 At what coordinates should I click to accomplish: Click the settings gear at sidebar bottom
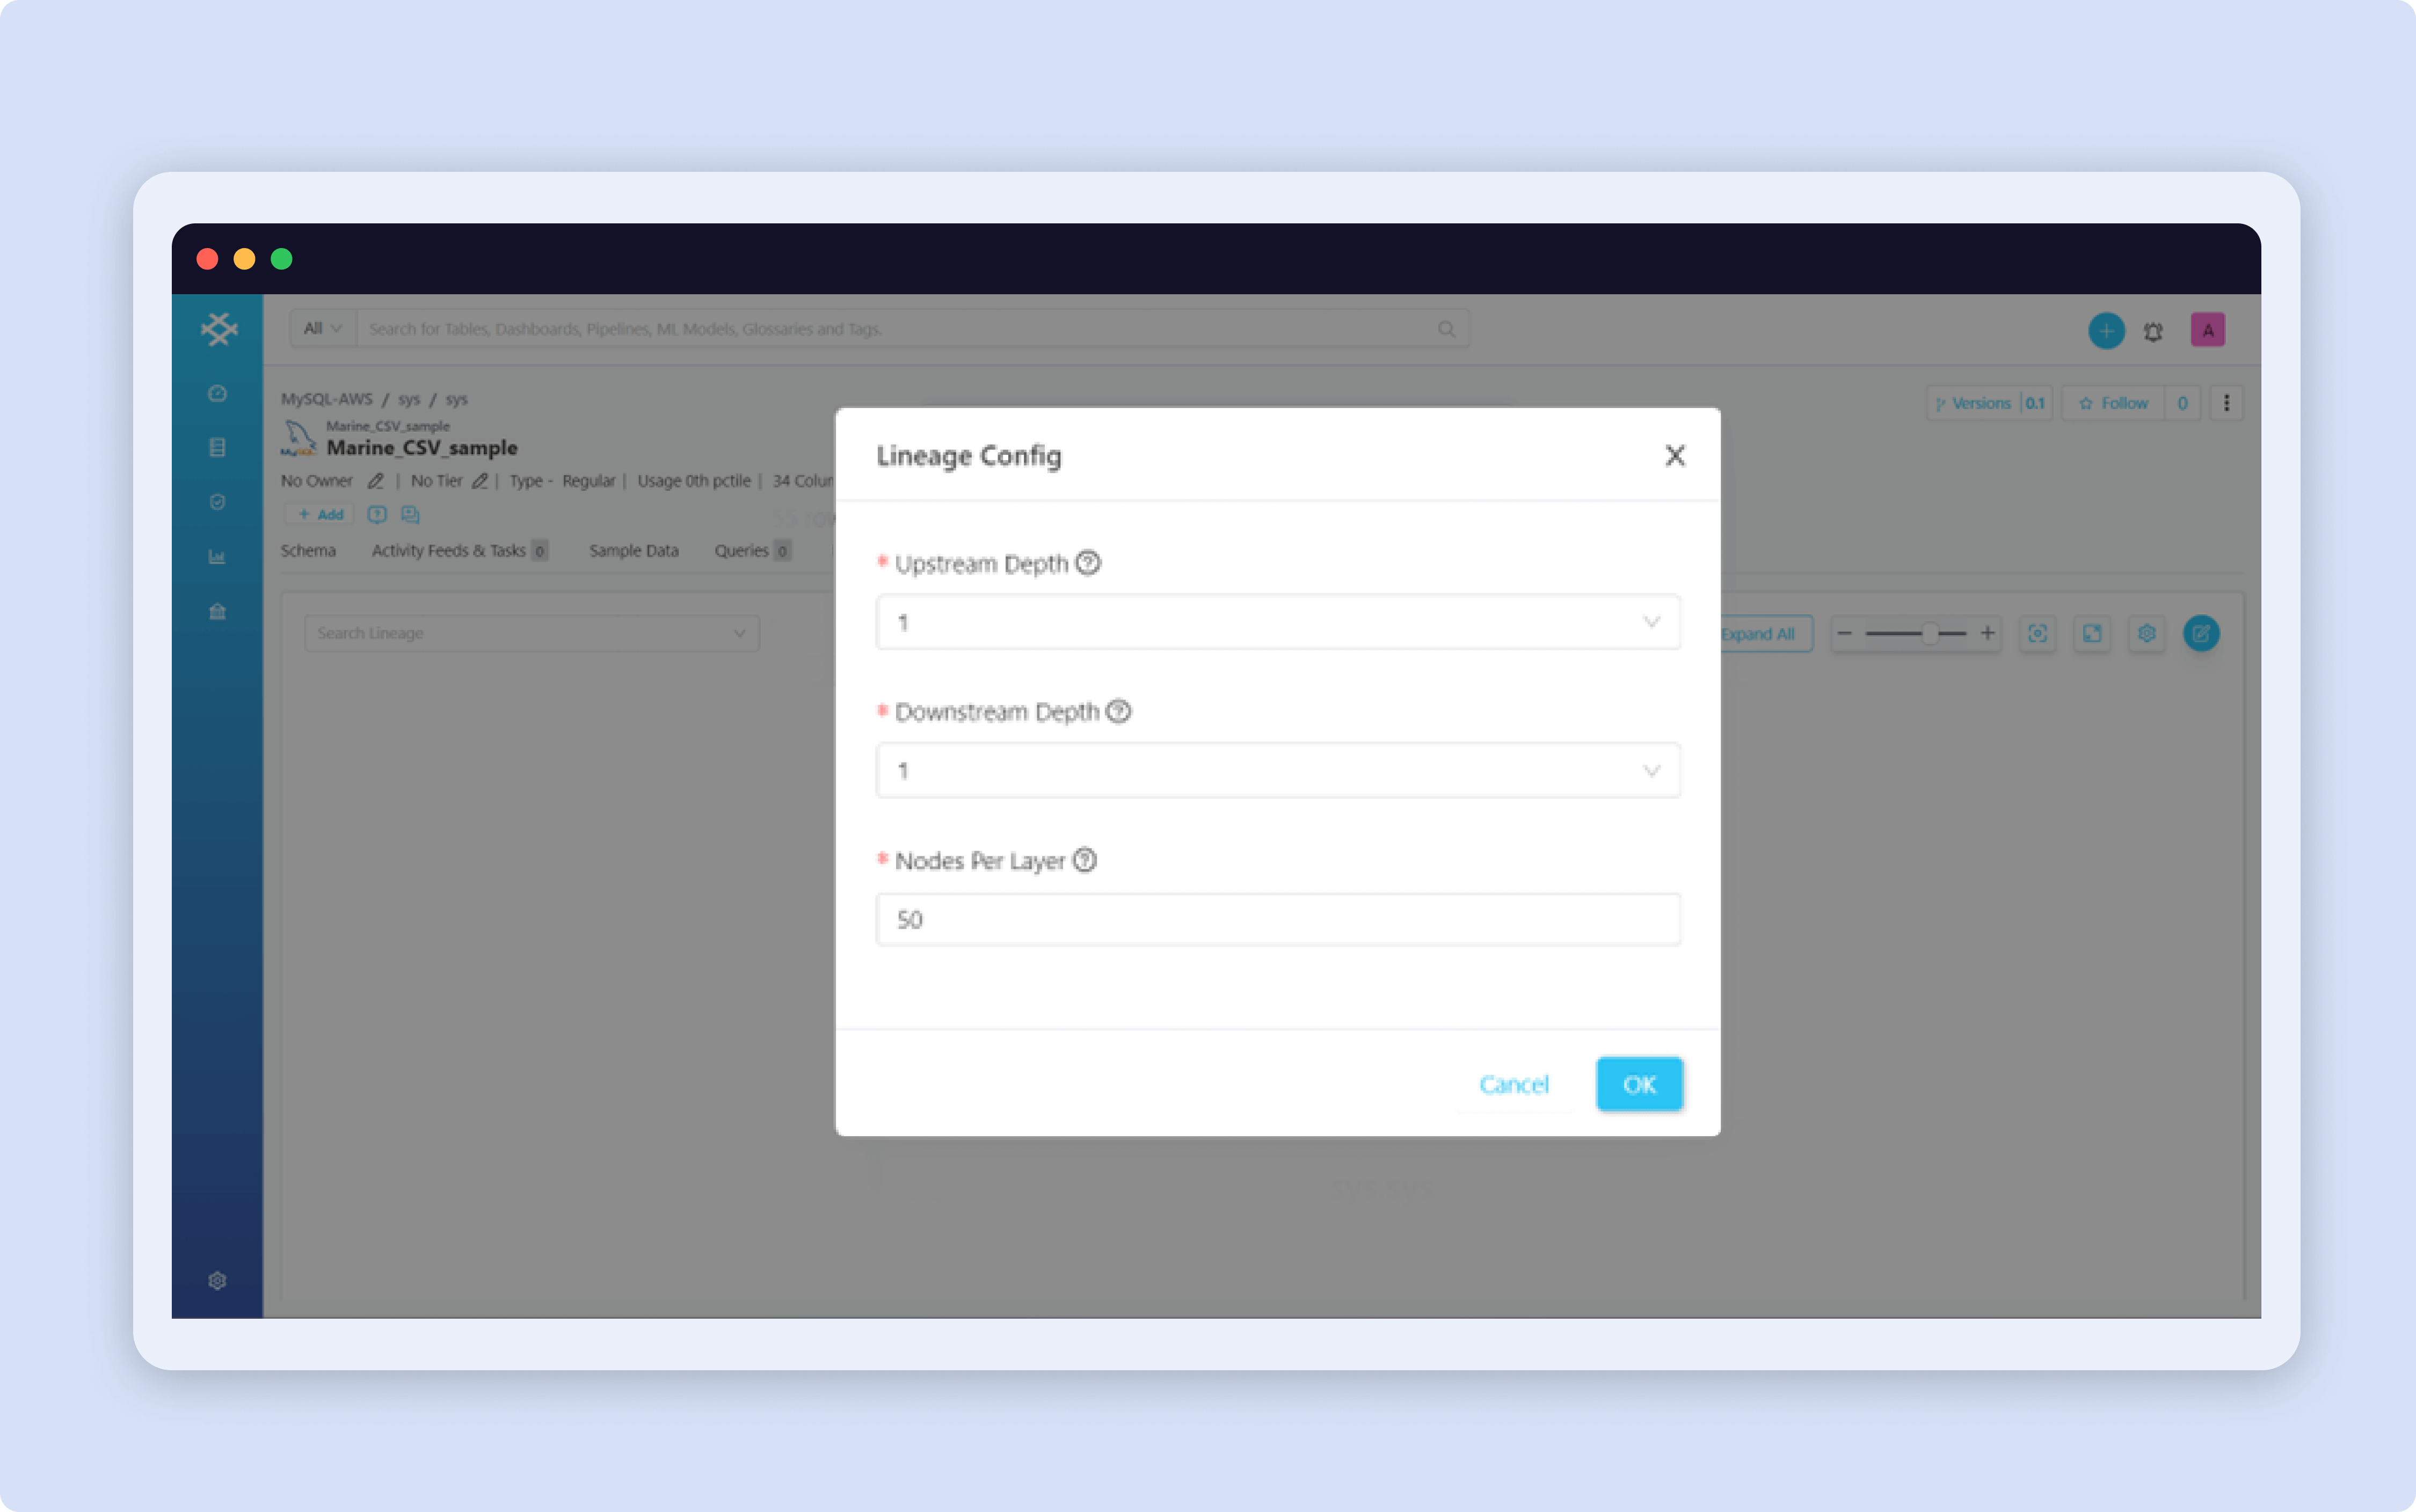pos(217,1280)
